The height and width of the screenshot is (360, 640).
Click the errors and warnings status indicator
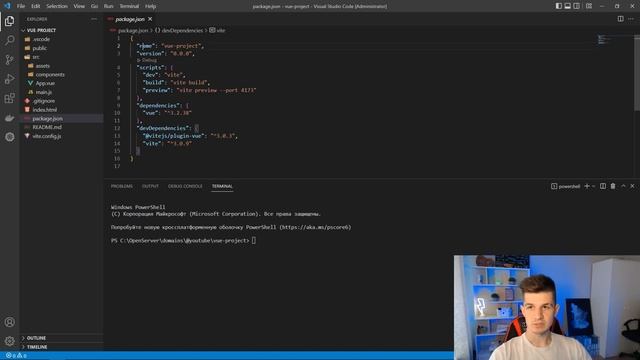(16, 356)
